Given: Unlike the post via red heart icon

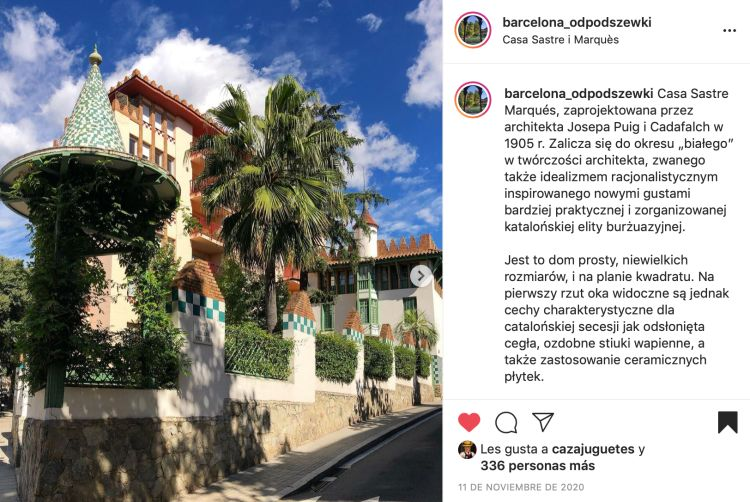Looking at the screenshot, I should [x=469, y=422].
